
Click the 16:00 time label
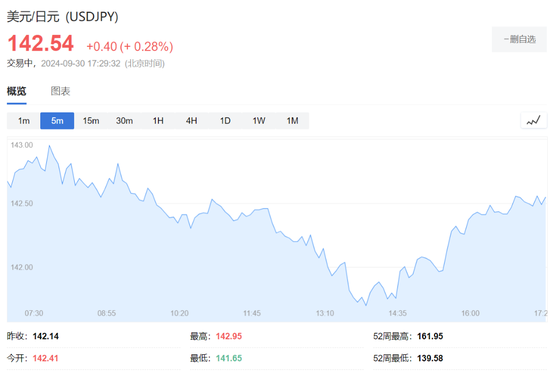pos(470,313)
